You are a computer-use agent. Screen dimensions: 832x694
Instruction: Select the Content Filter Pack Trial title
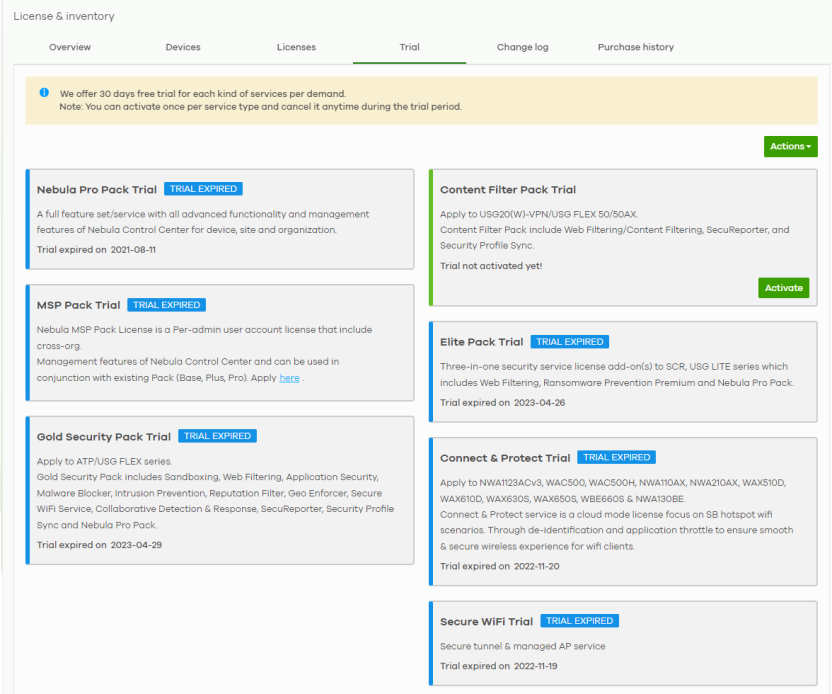[x=508, y=190]
